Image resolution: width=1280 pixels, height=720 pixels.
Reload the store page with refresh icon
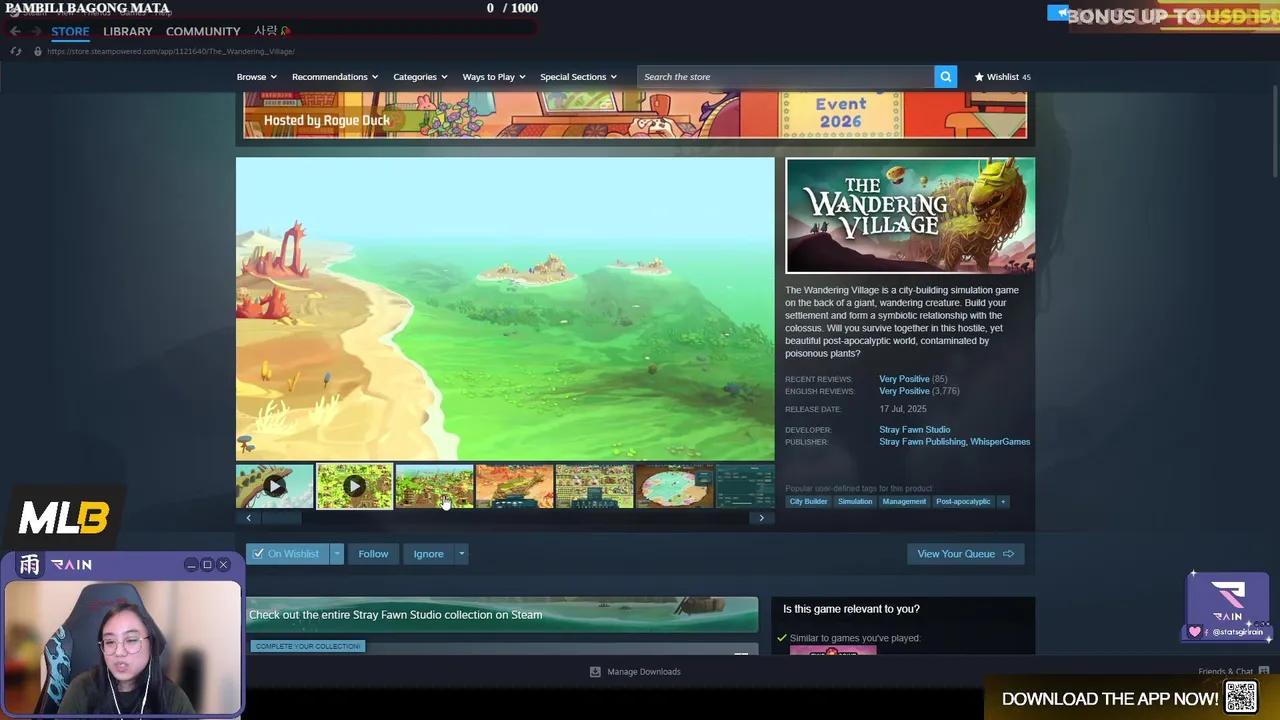point(15,51)
